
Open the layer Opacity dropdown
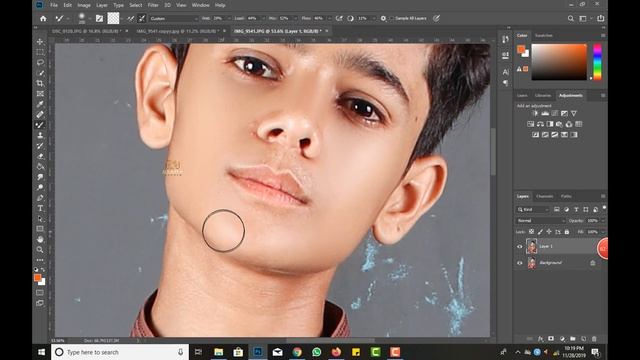[603, 221]
